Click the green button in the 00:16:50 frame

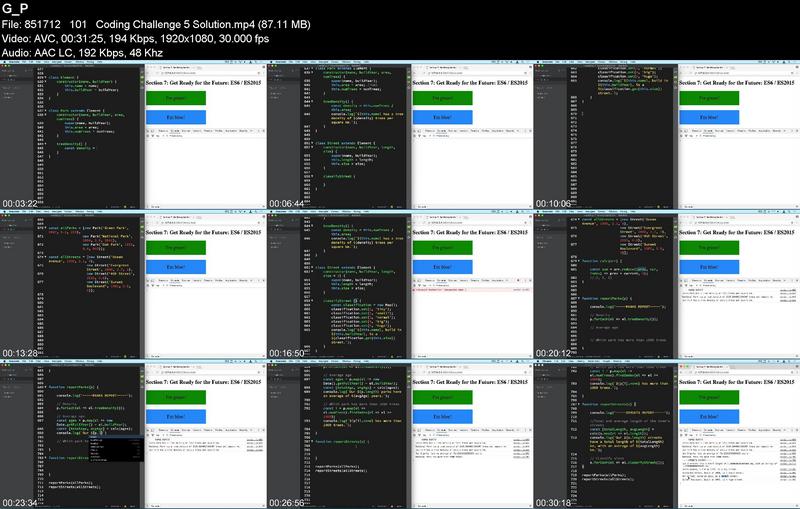pos(442,248)
